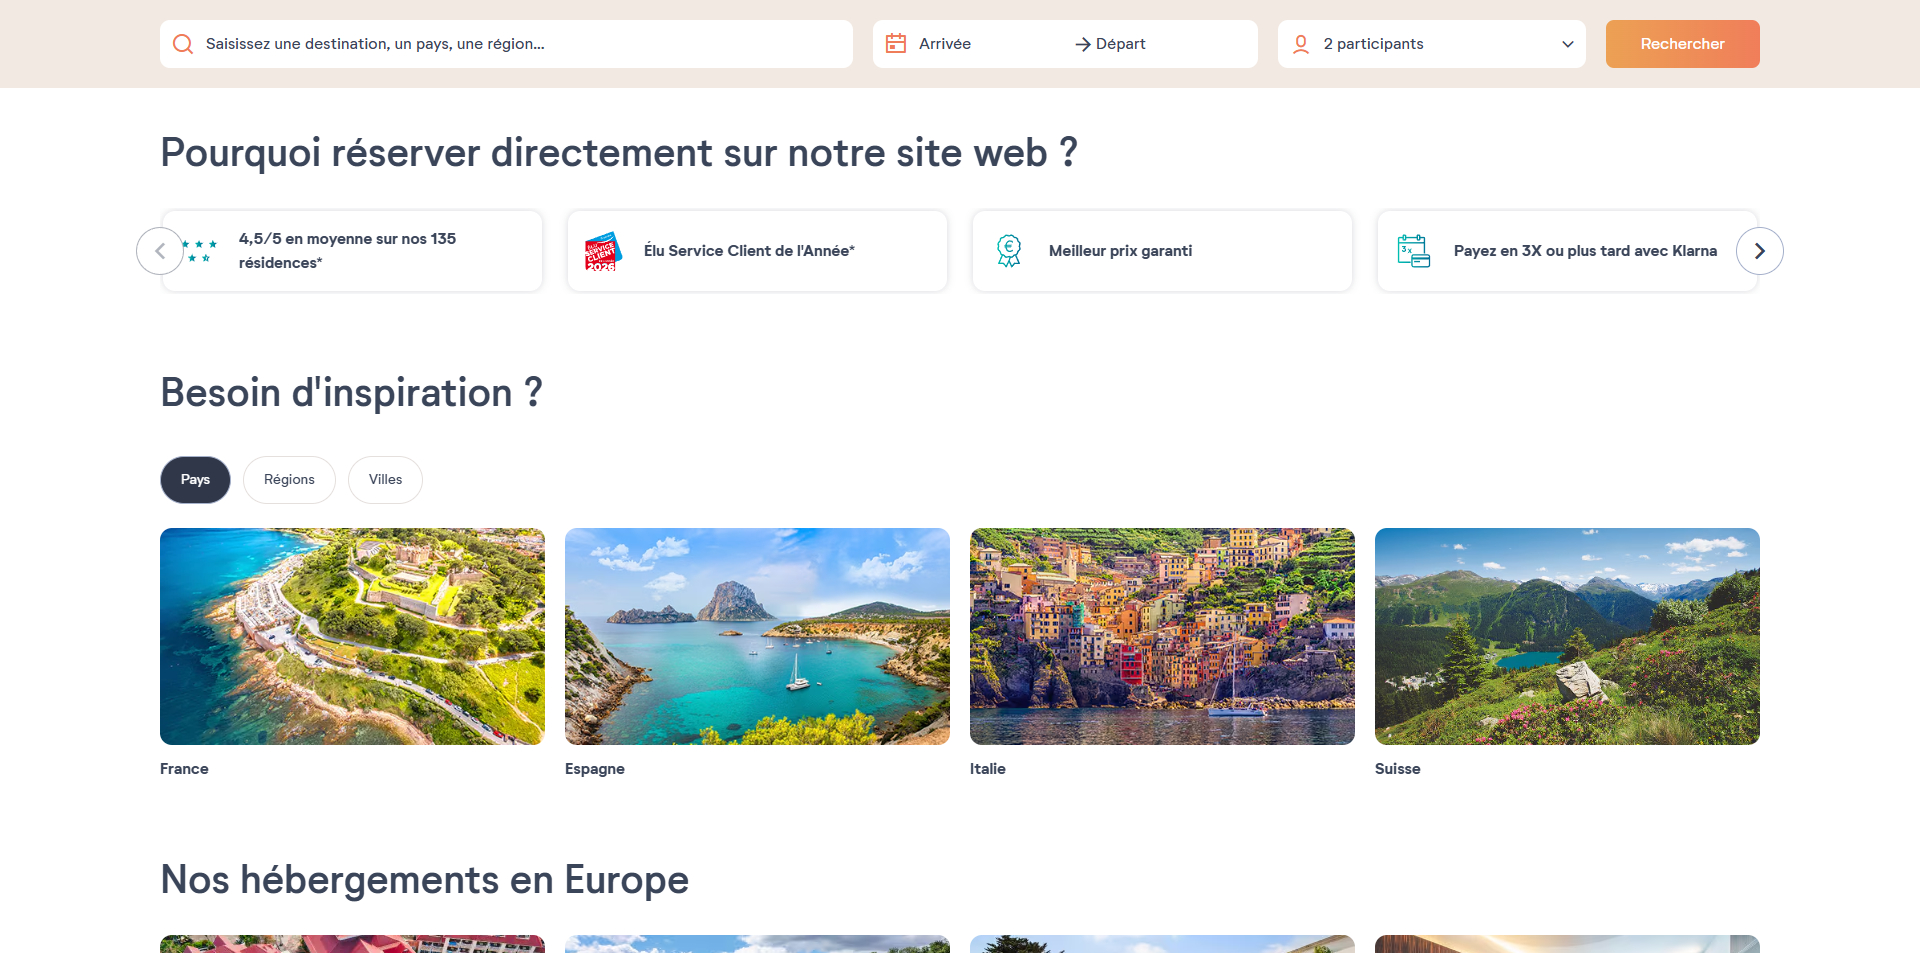1920x953 pixels.
Task: Click the Klarna 3X payment icon
Action: tap(1413, 251)
